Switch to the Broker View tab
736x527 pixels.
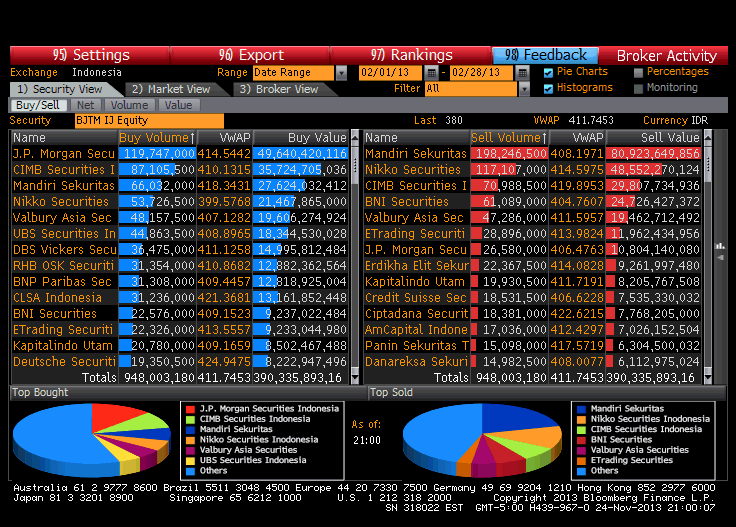(276, 89)
